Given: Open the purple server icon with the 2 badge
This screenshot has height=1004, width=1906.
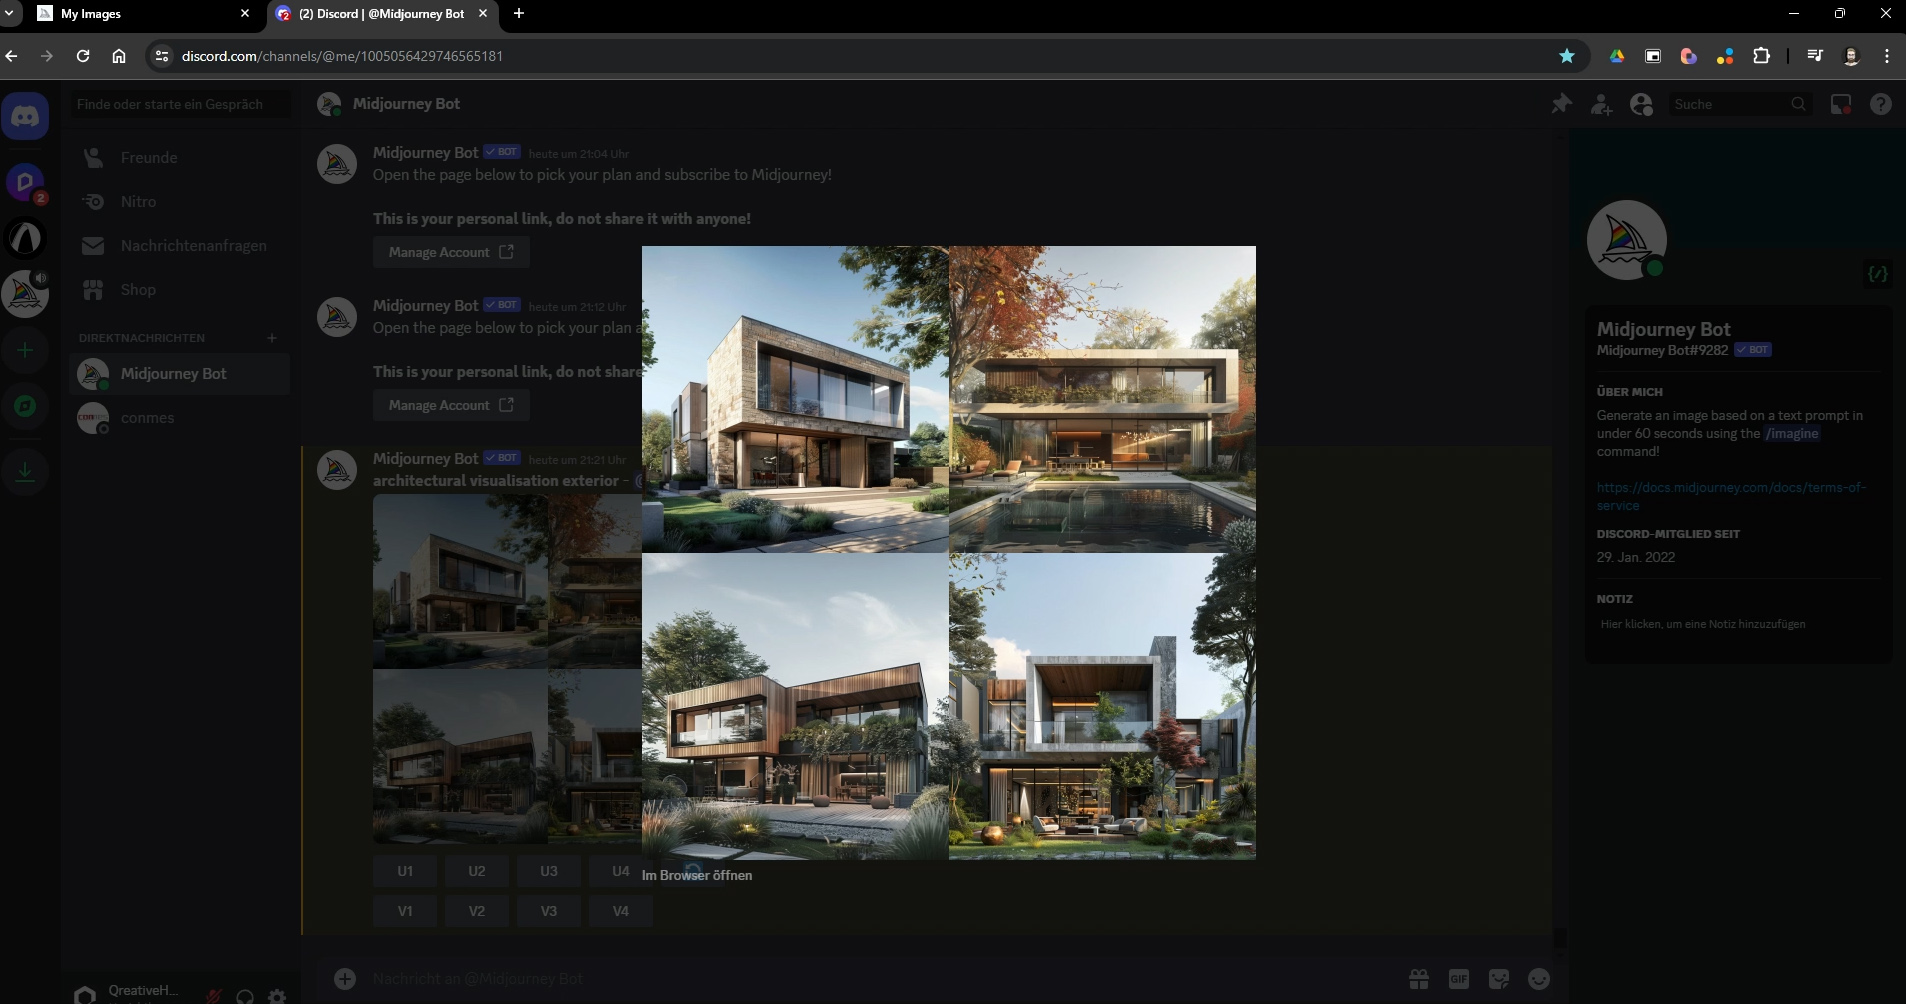Looking at the screenshot, I should pyautogui.click(x=25, y=183).
